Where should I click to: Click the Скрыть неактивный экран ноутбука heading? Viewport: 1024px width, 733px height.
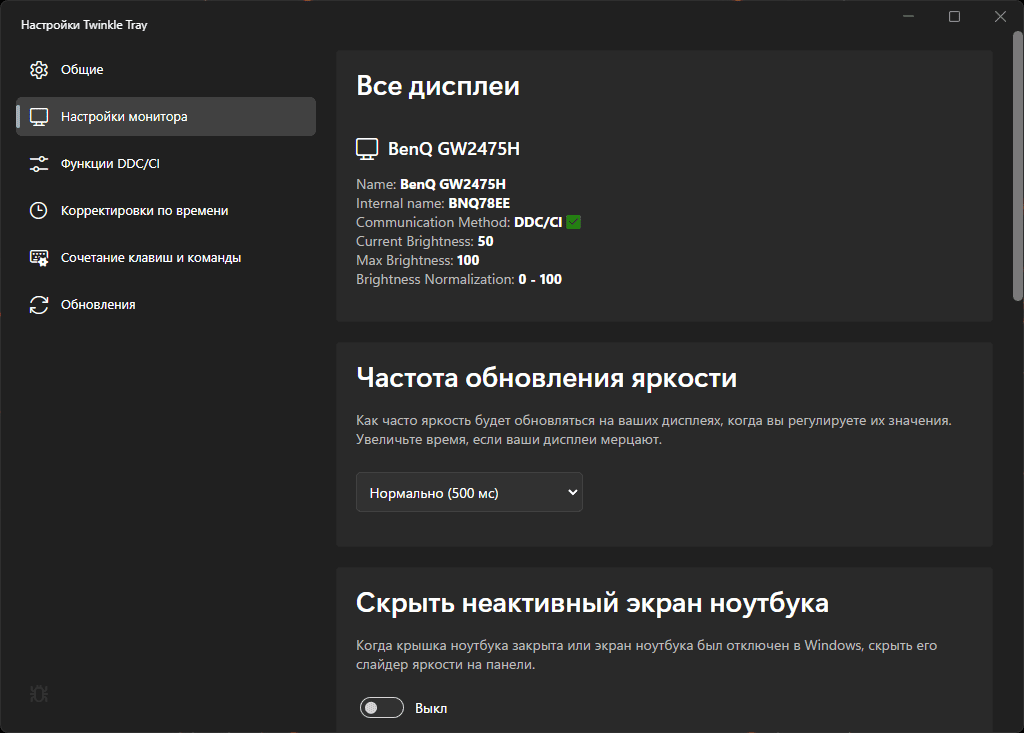point(592,602)
